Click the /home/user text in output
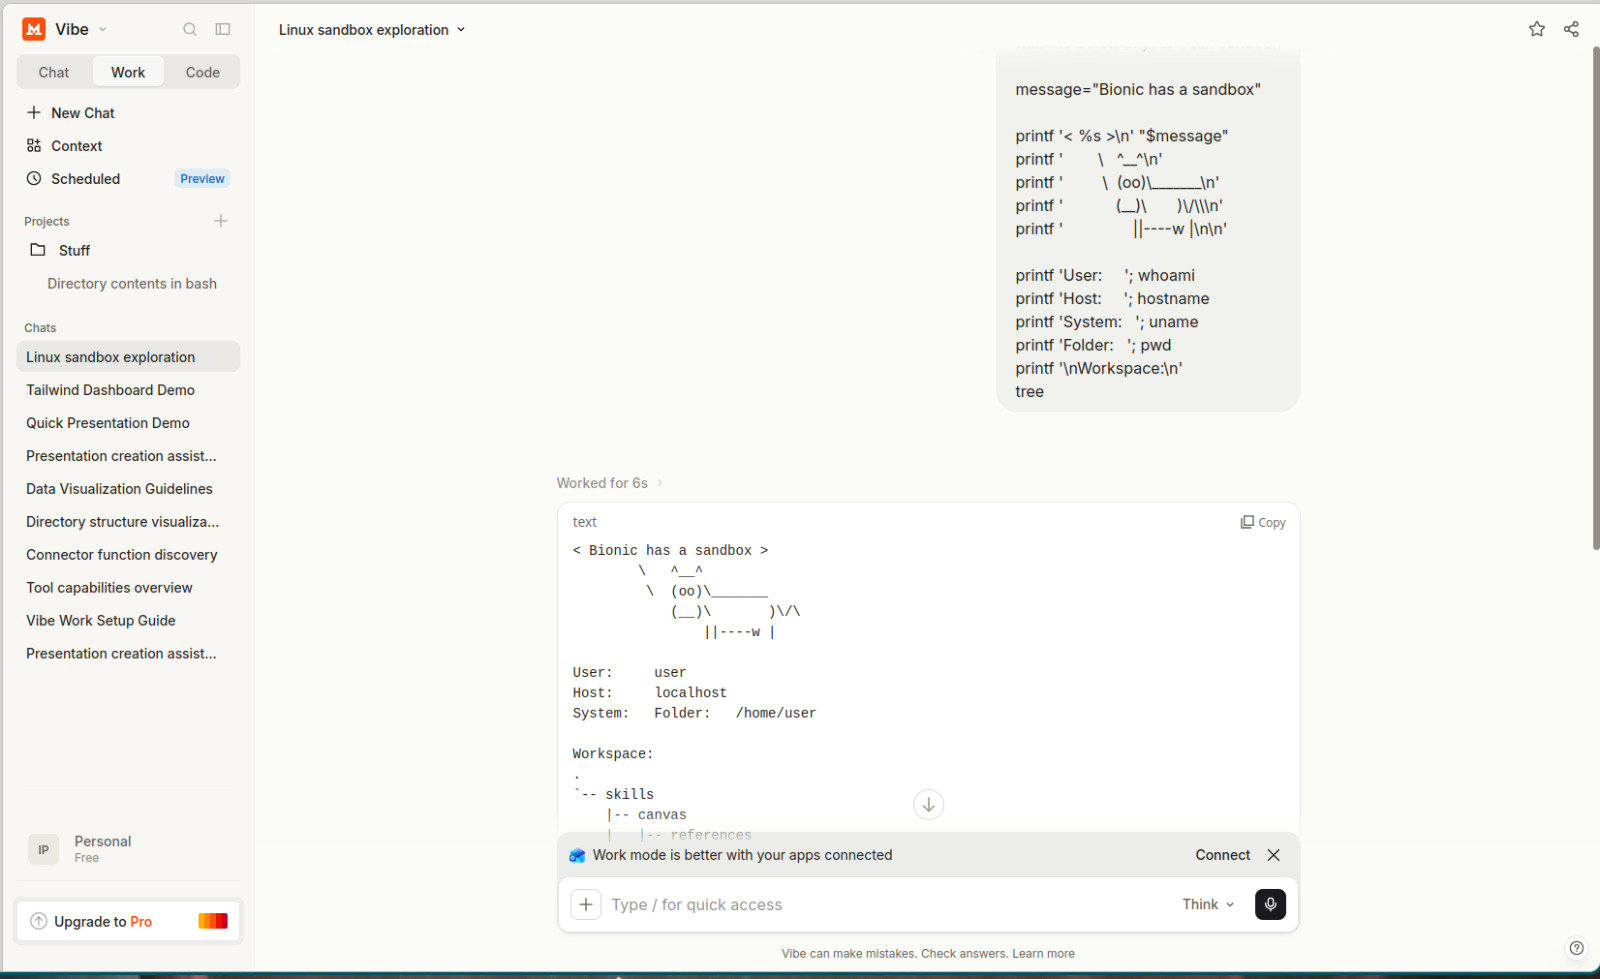 776,713
